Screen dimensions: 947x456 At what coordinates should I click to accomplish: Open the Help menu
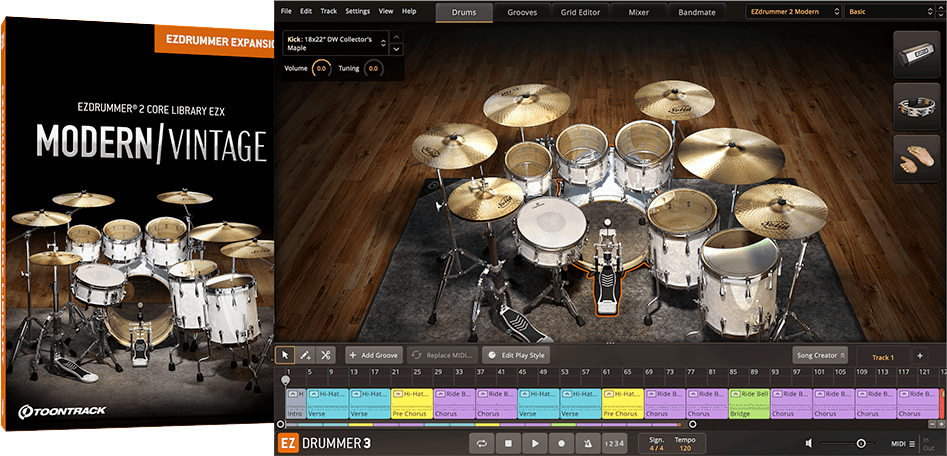pos(409,11)
